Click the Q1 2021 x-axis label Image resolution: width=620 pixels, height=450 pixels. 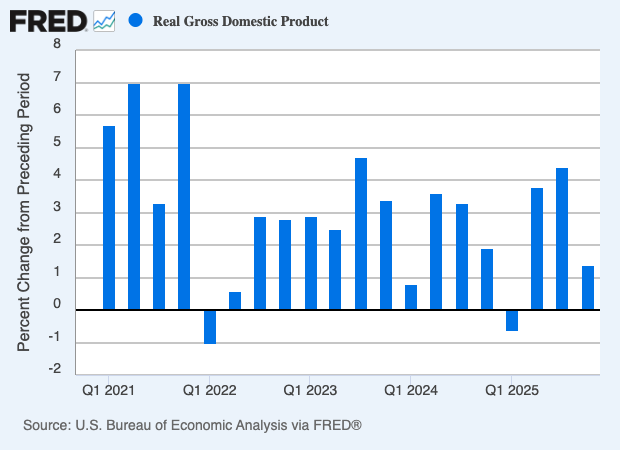tap(109, 388)
